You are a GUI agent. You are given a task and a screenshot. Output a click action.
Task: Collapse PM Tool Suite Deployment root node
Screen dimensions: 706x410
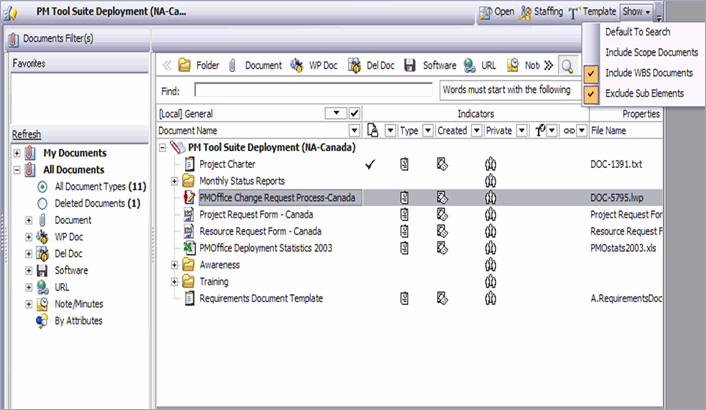coord(163,148)
